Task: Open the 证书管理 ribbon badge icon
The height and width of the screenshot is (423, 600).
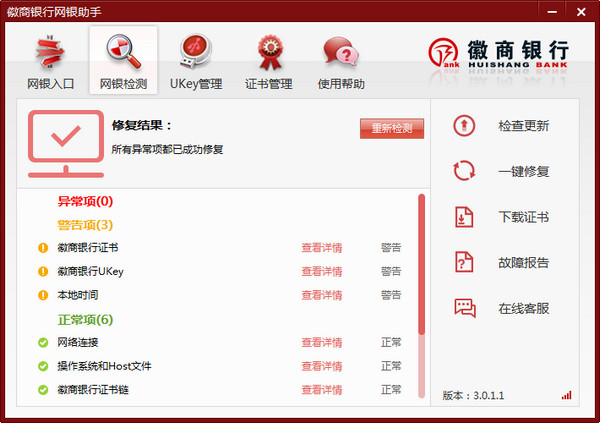Action: point(270,52)
